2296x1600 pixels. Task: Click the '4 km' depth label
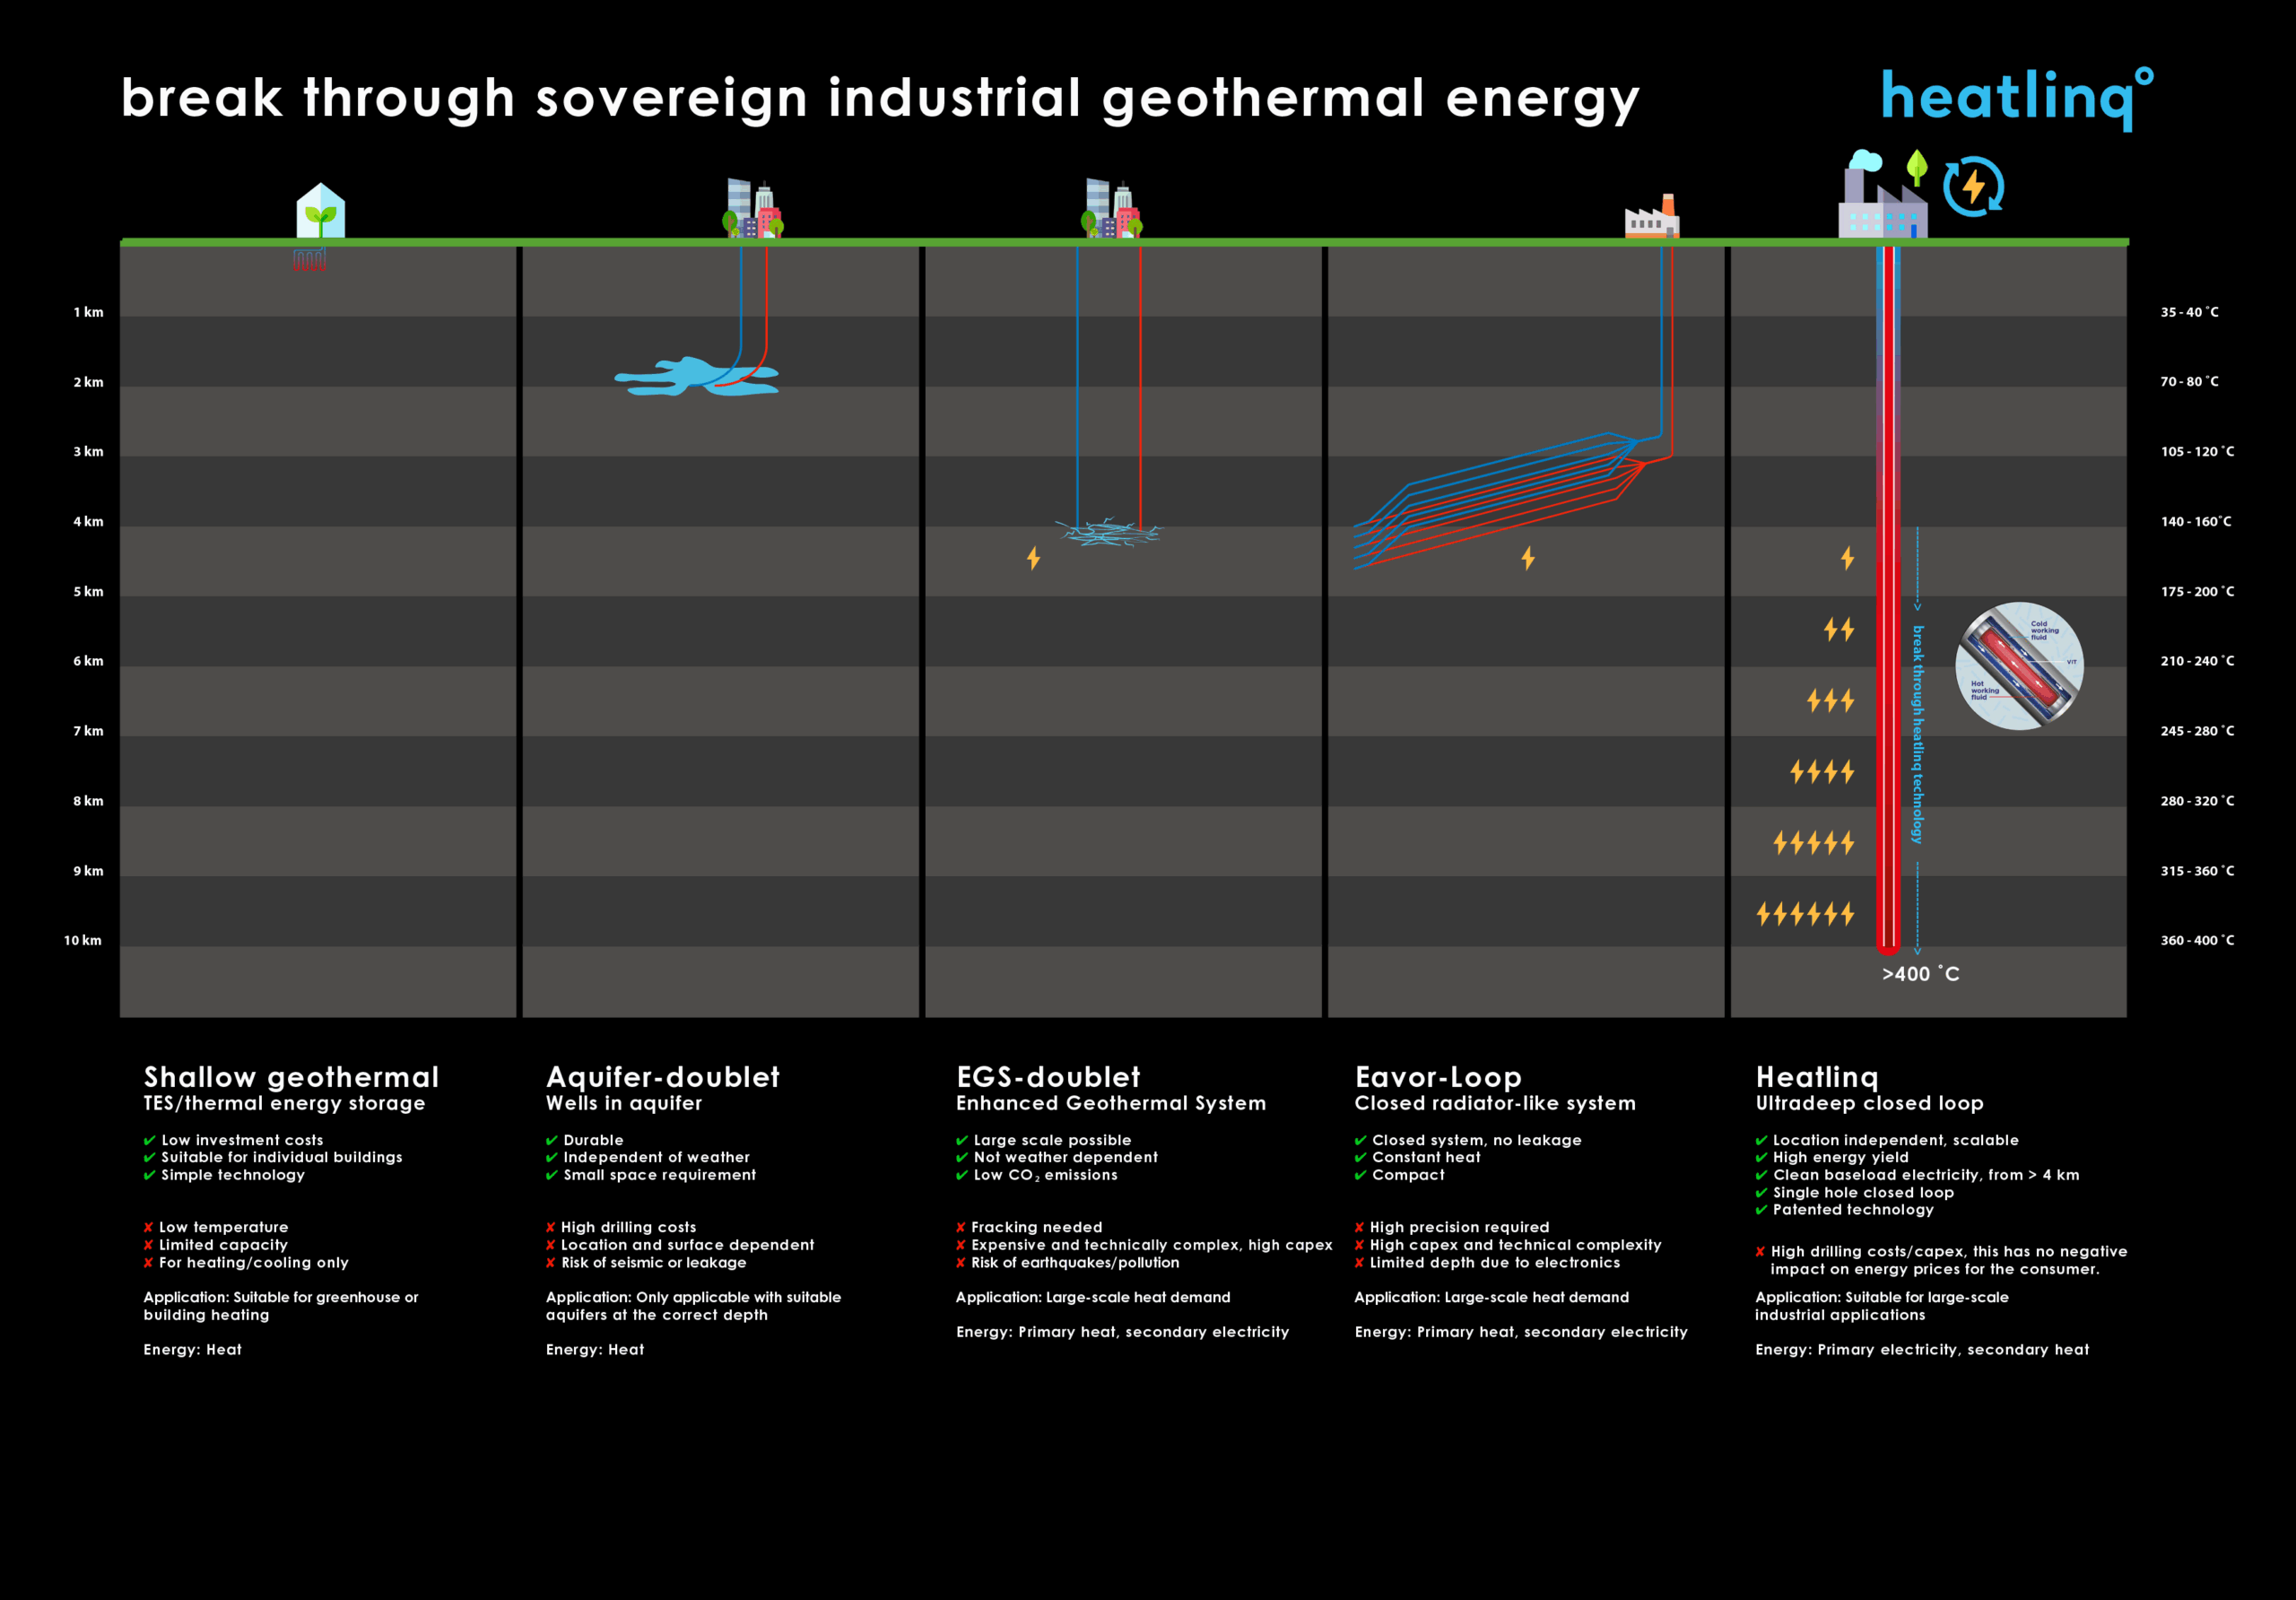[88, 522]
